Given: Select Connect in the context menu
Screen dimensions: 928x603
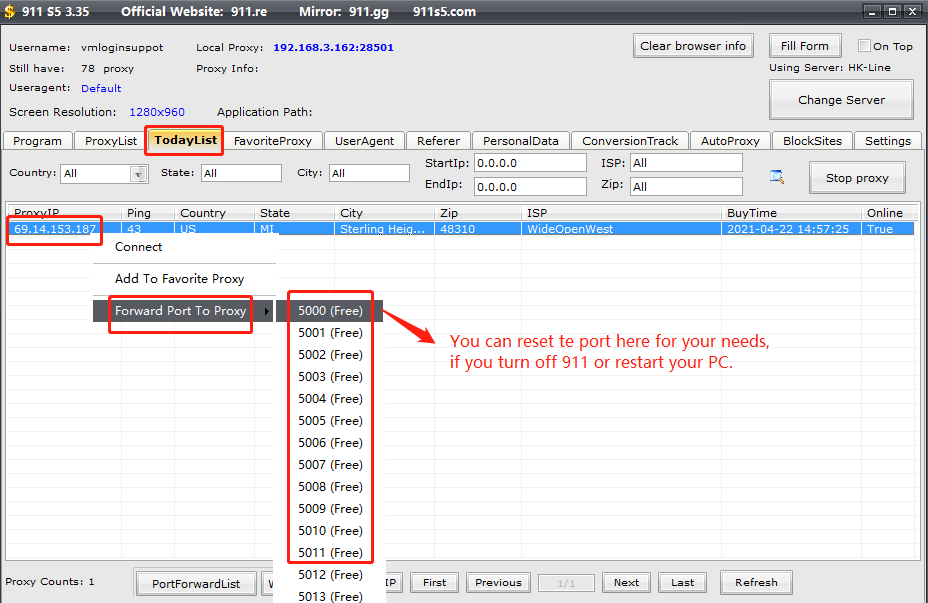Looking at the screenshot, I should point(139,247).
